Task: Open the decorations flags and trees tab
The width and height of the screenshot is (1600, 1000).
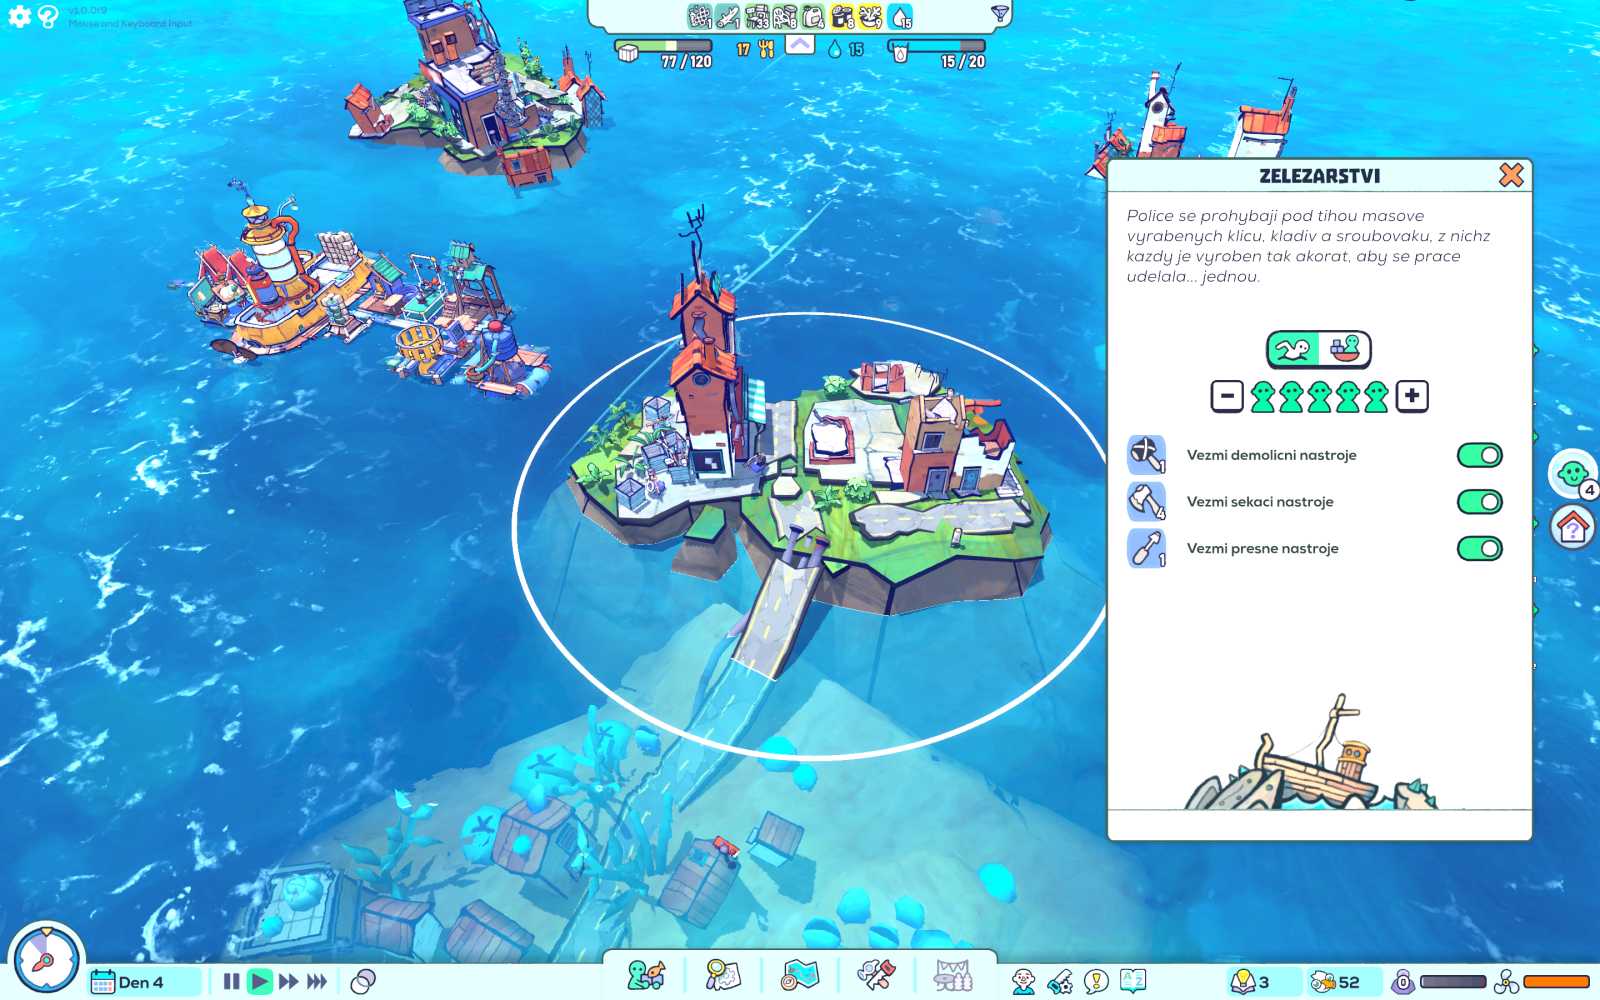Action: pos(953,975)
